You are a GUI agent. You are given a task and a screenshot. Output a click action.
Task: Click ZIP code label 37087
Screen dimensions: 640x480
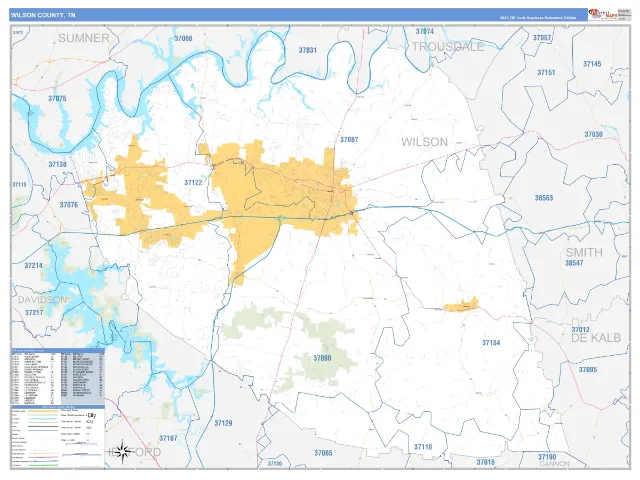pos(349,140)
